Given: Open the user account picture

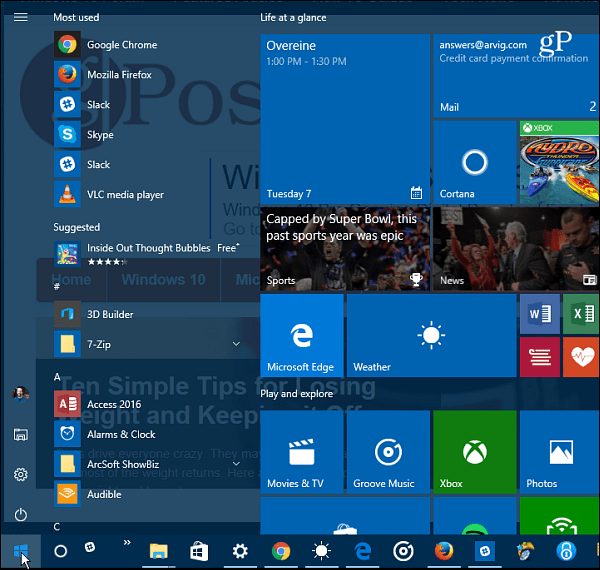Looking at the screenshot, I should coord(21,394).
